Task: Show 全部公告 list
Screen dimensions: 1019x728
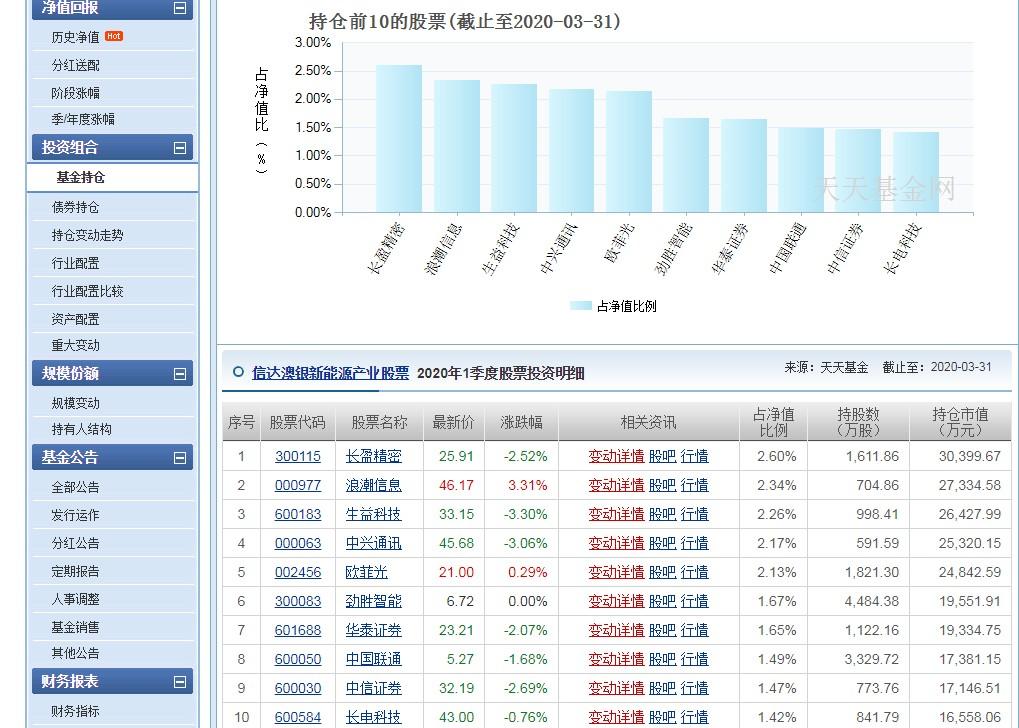Action: pos(75,488)
